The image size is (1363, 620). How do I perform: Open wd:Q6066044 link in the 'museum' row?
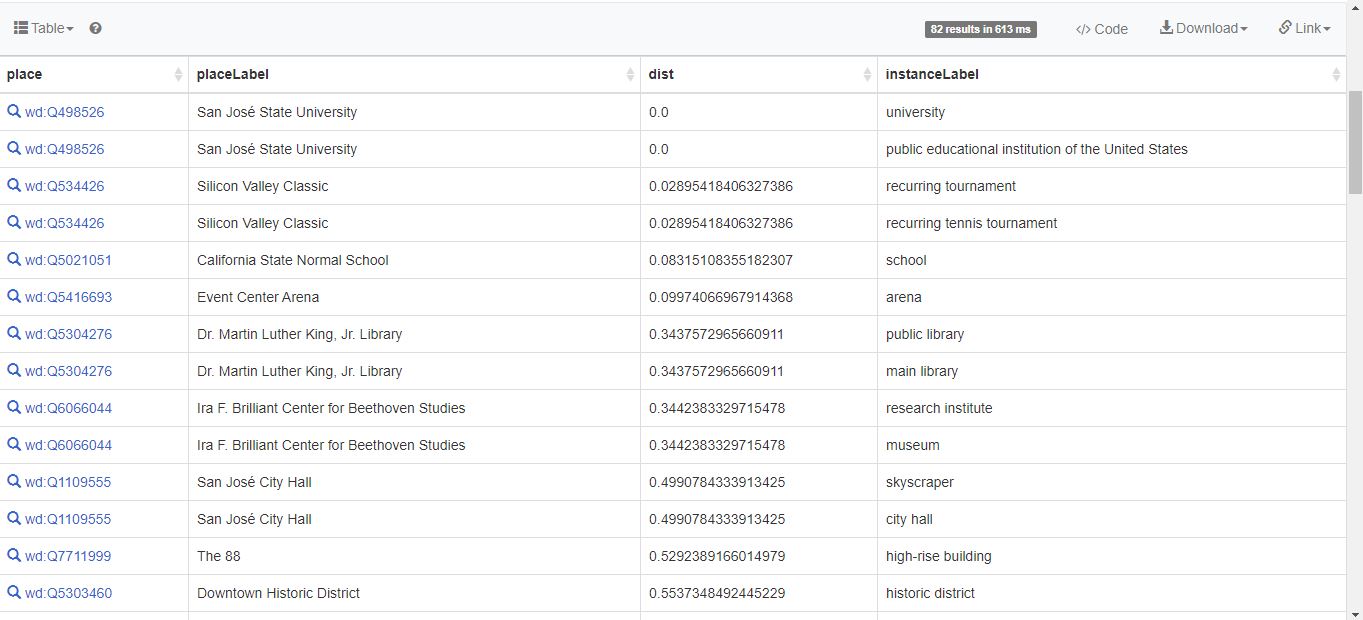(x=69, y=445)
